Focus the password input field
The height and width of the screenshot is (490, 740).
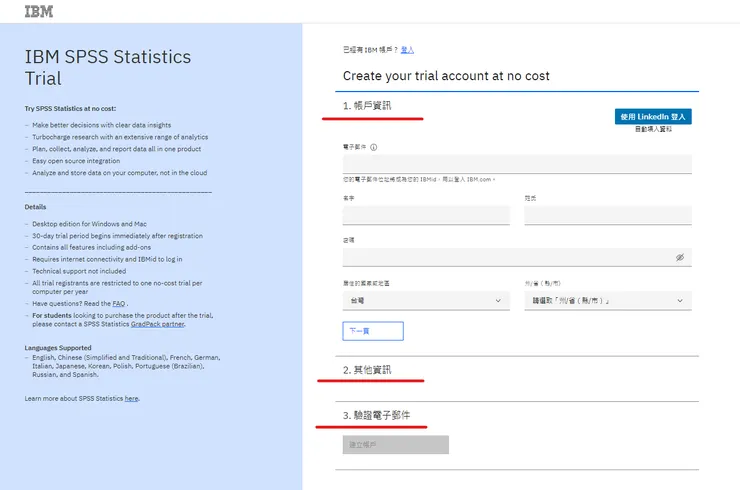[517, 257]
